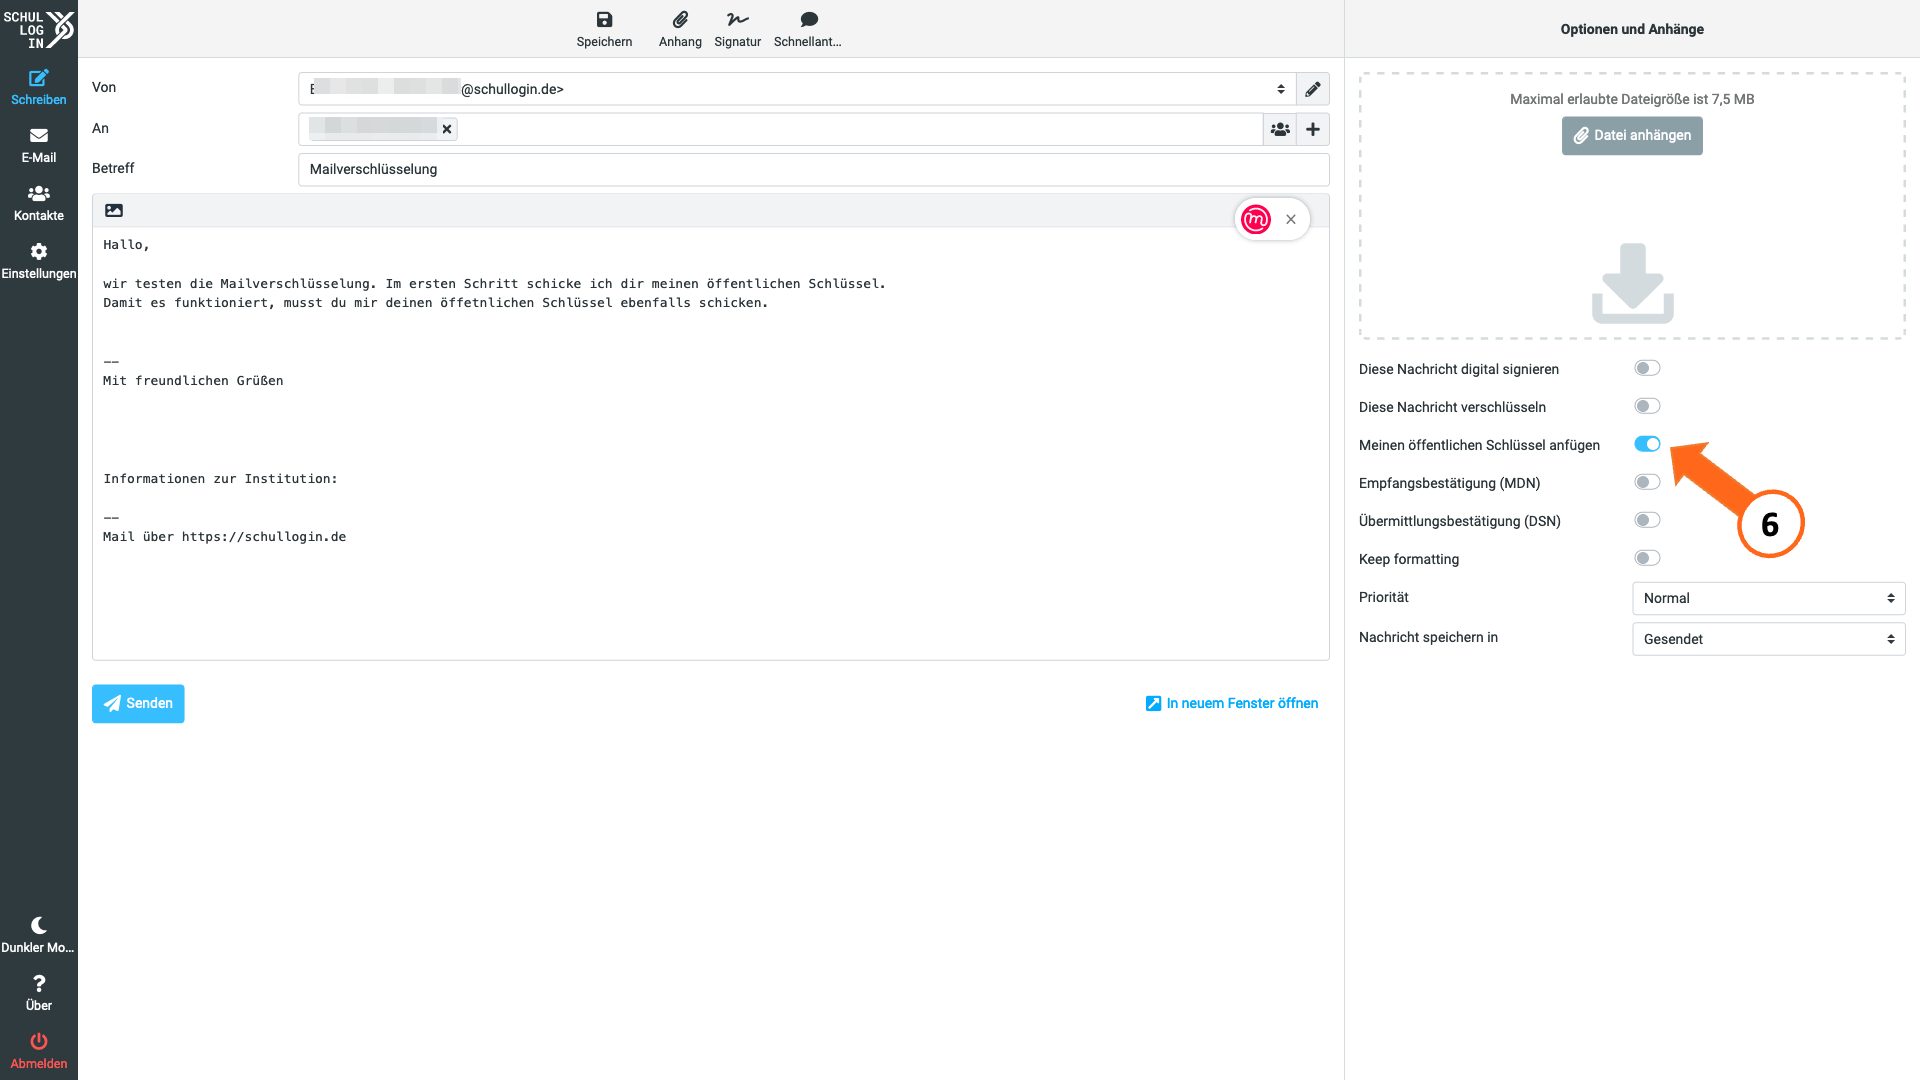1920x1080 pixels.
Task: Open the Von sender dropdown
Action: [797, 89]
